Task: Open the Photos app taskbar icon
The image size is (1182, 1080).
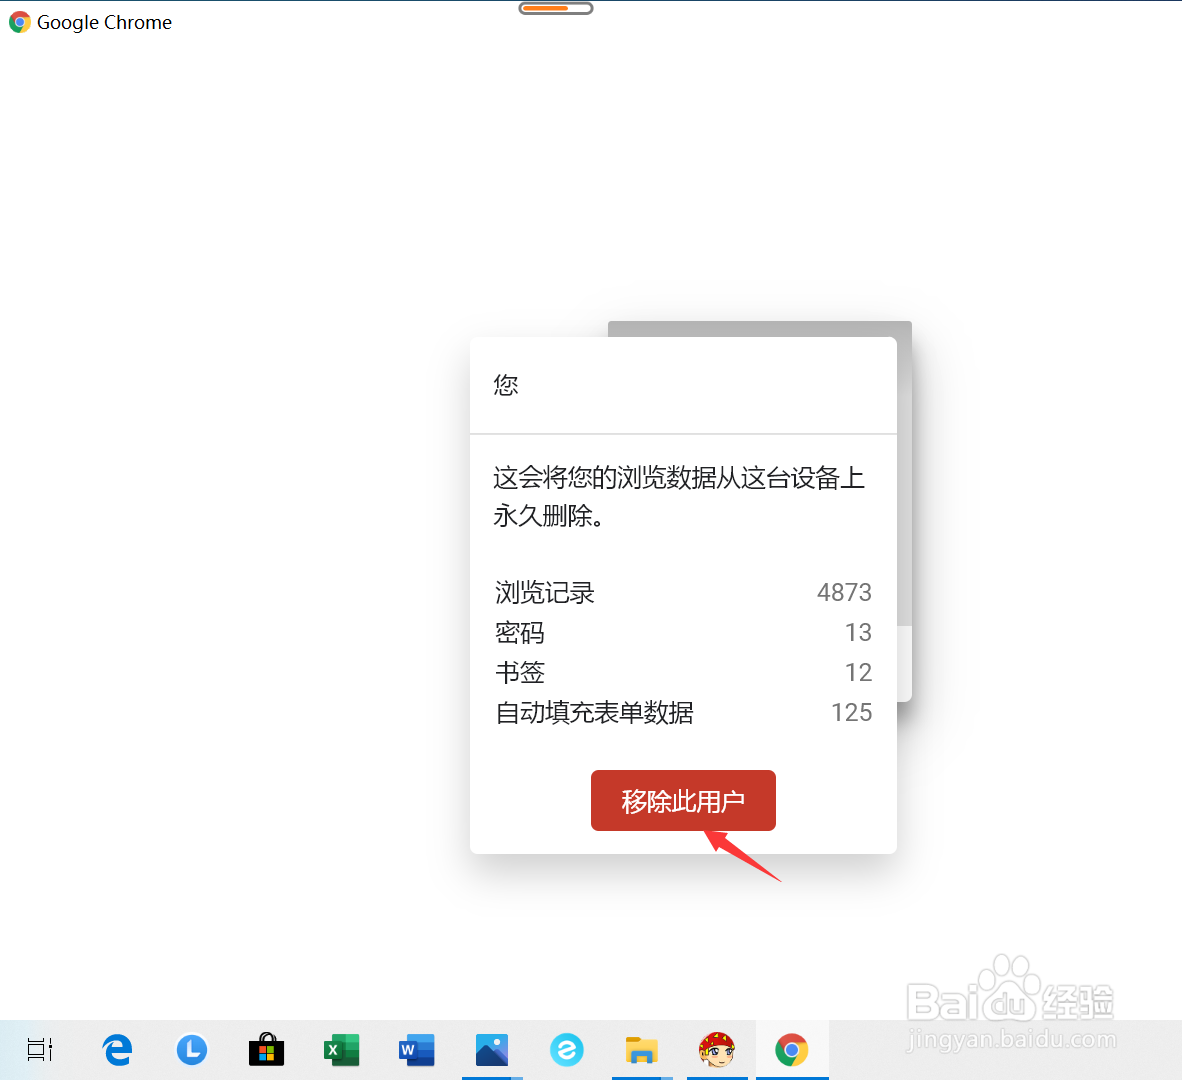Action: tap(492, 1050)
